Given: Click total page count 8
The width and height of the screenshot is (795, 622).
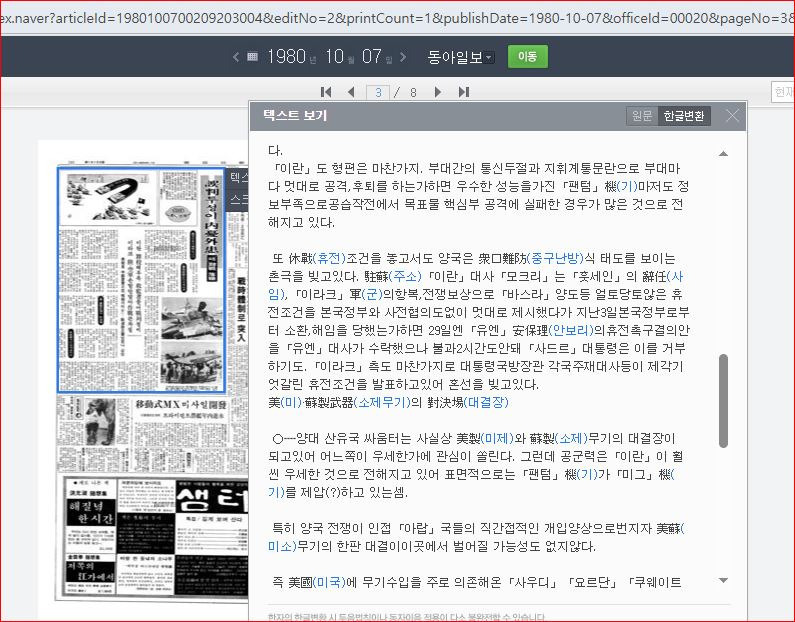Looking at the screenshot, I should (413, 92).
